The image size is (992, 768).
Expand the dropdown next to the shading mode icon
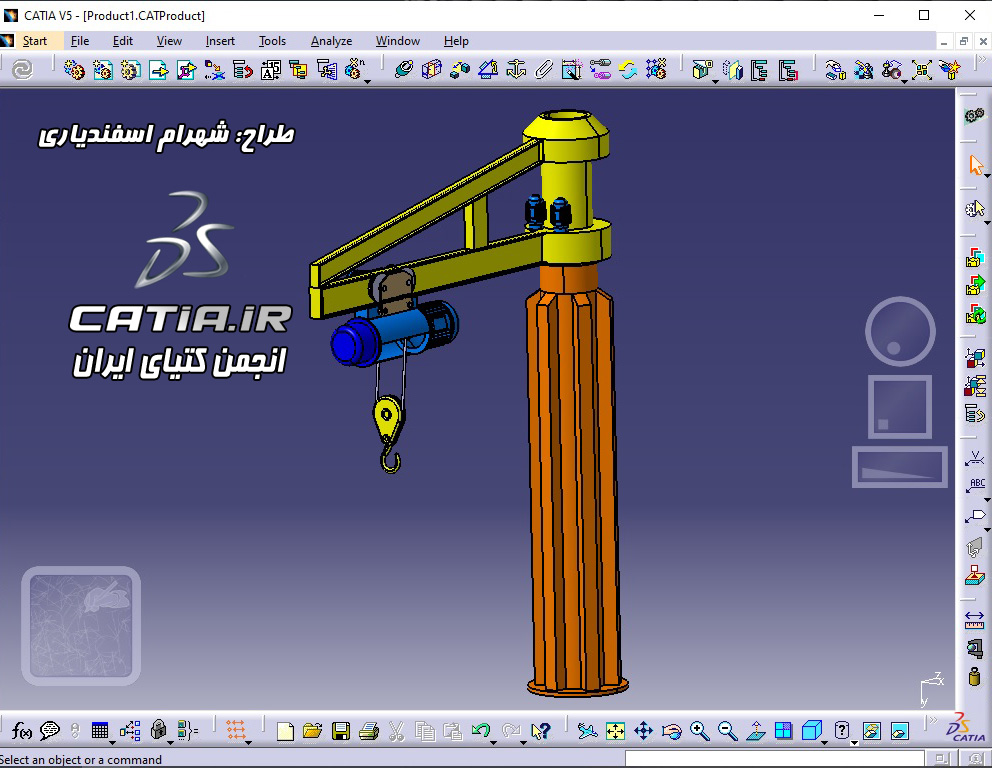(824, 741)
